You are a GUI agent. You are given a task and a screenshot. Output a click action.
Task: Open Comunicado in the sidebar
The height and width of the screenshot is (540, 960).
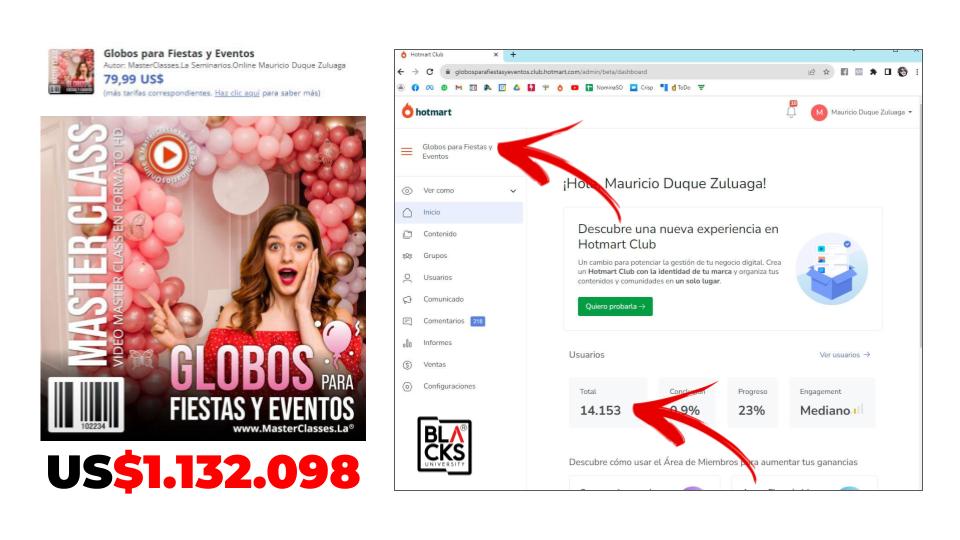pos(443,299)
